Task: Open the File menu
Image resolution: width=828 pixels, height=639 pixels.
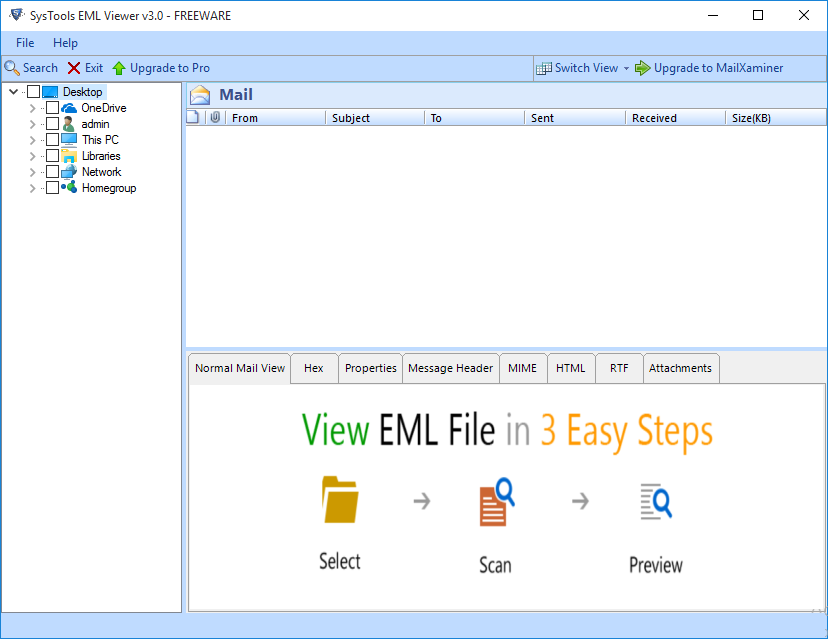Action: point(25,43)
